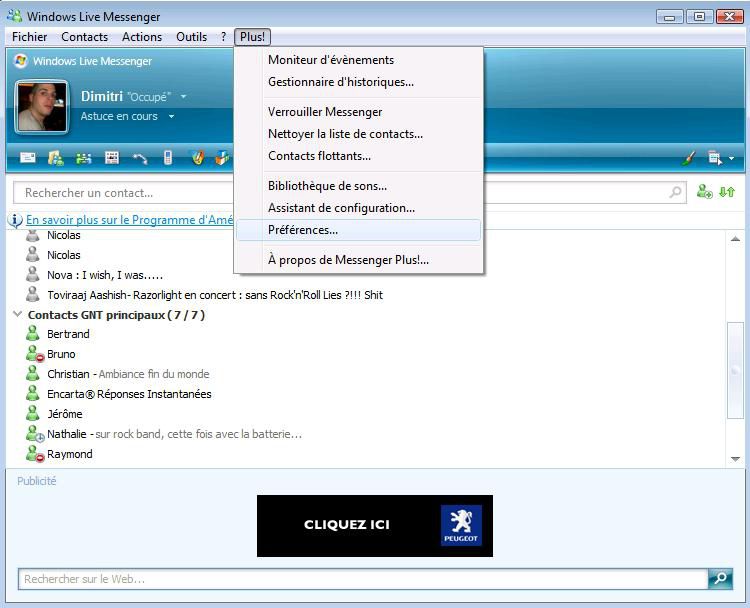Click title bar Messenger icon
The height and width of the screenshot is (608, 750).
pos(14,16)
